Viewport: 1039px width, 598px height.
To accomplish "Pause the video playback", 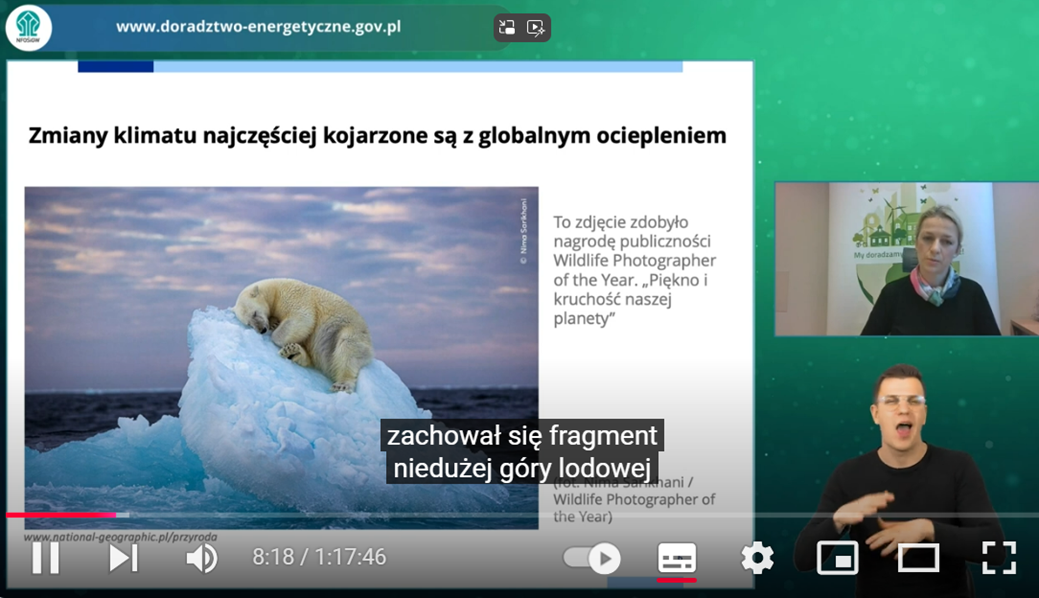I will pyautogui.click(x=44, y=558).
